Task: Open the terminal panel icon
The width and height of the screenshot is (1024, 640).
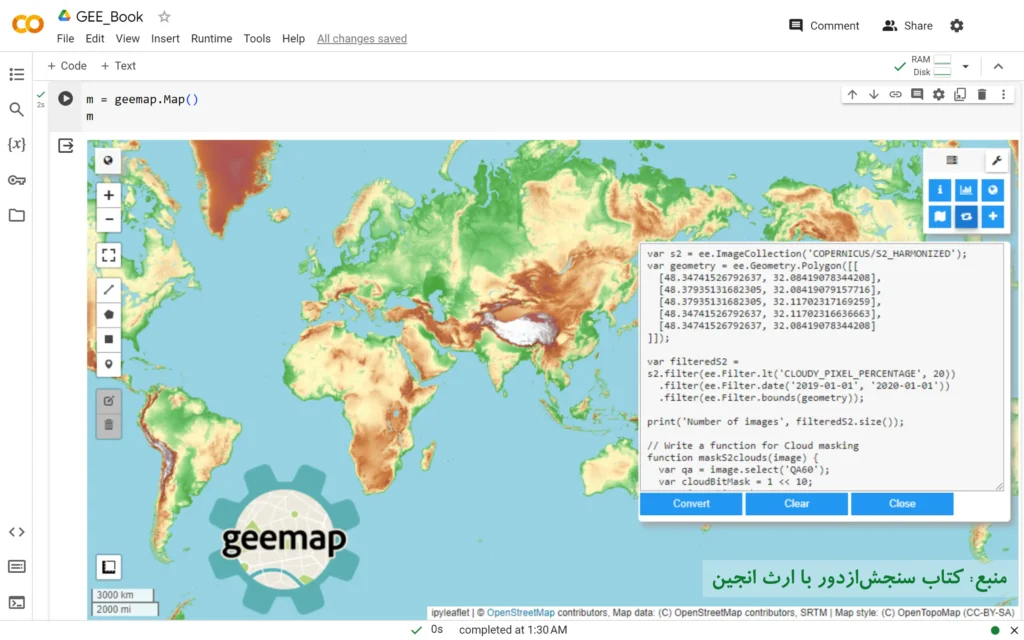Action: (x=17, y=602)
